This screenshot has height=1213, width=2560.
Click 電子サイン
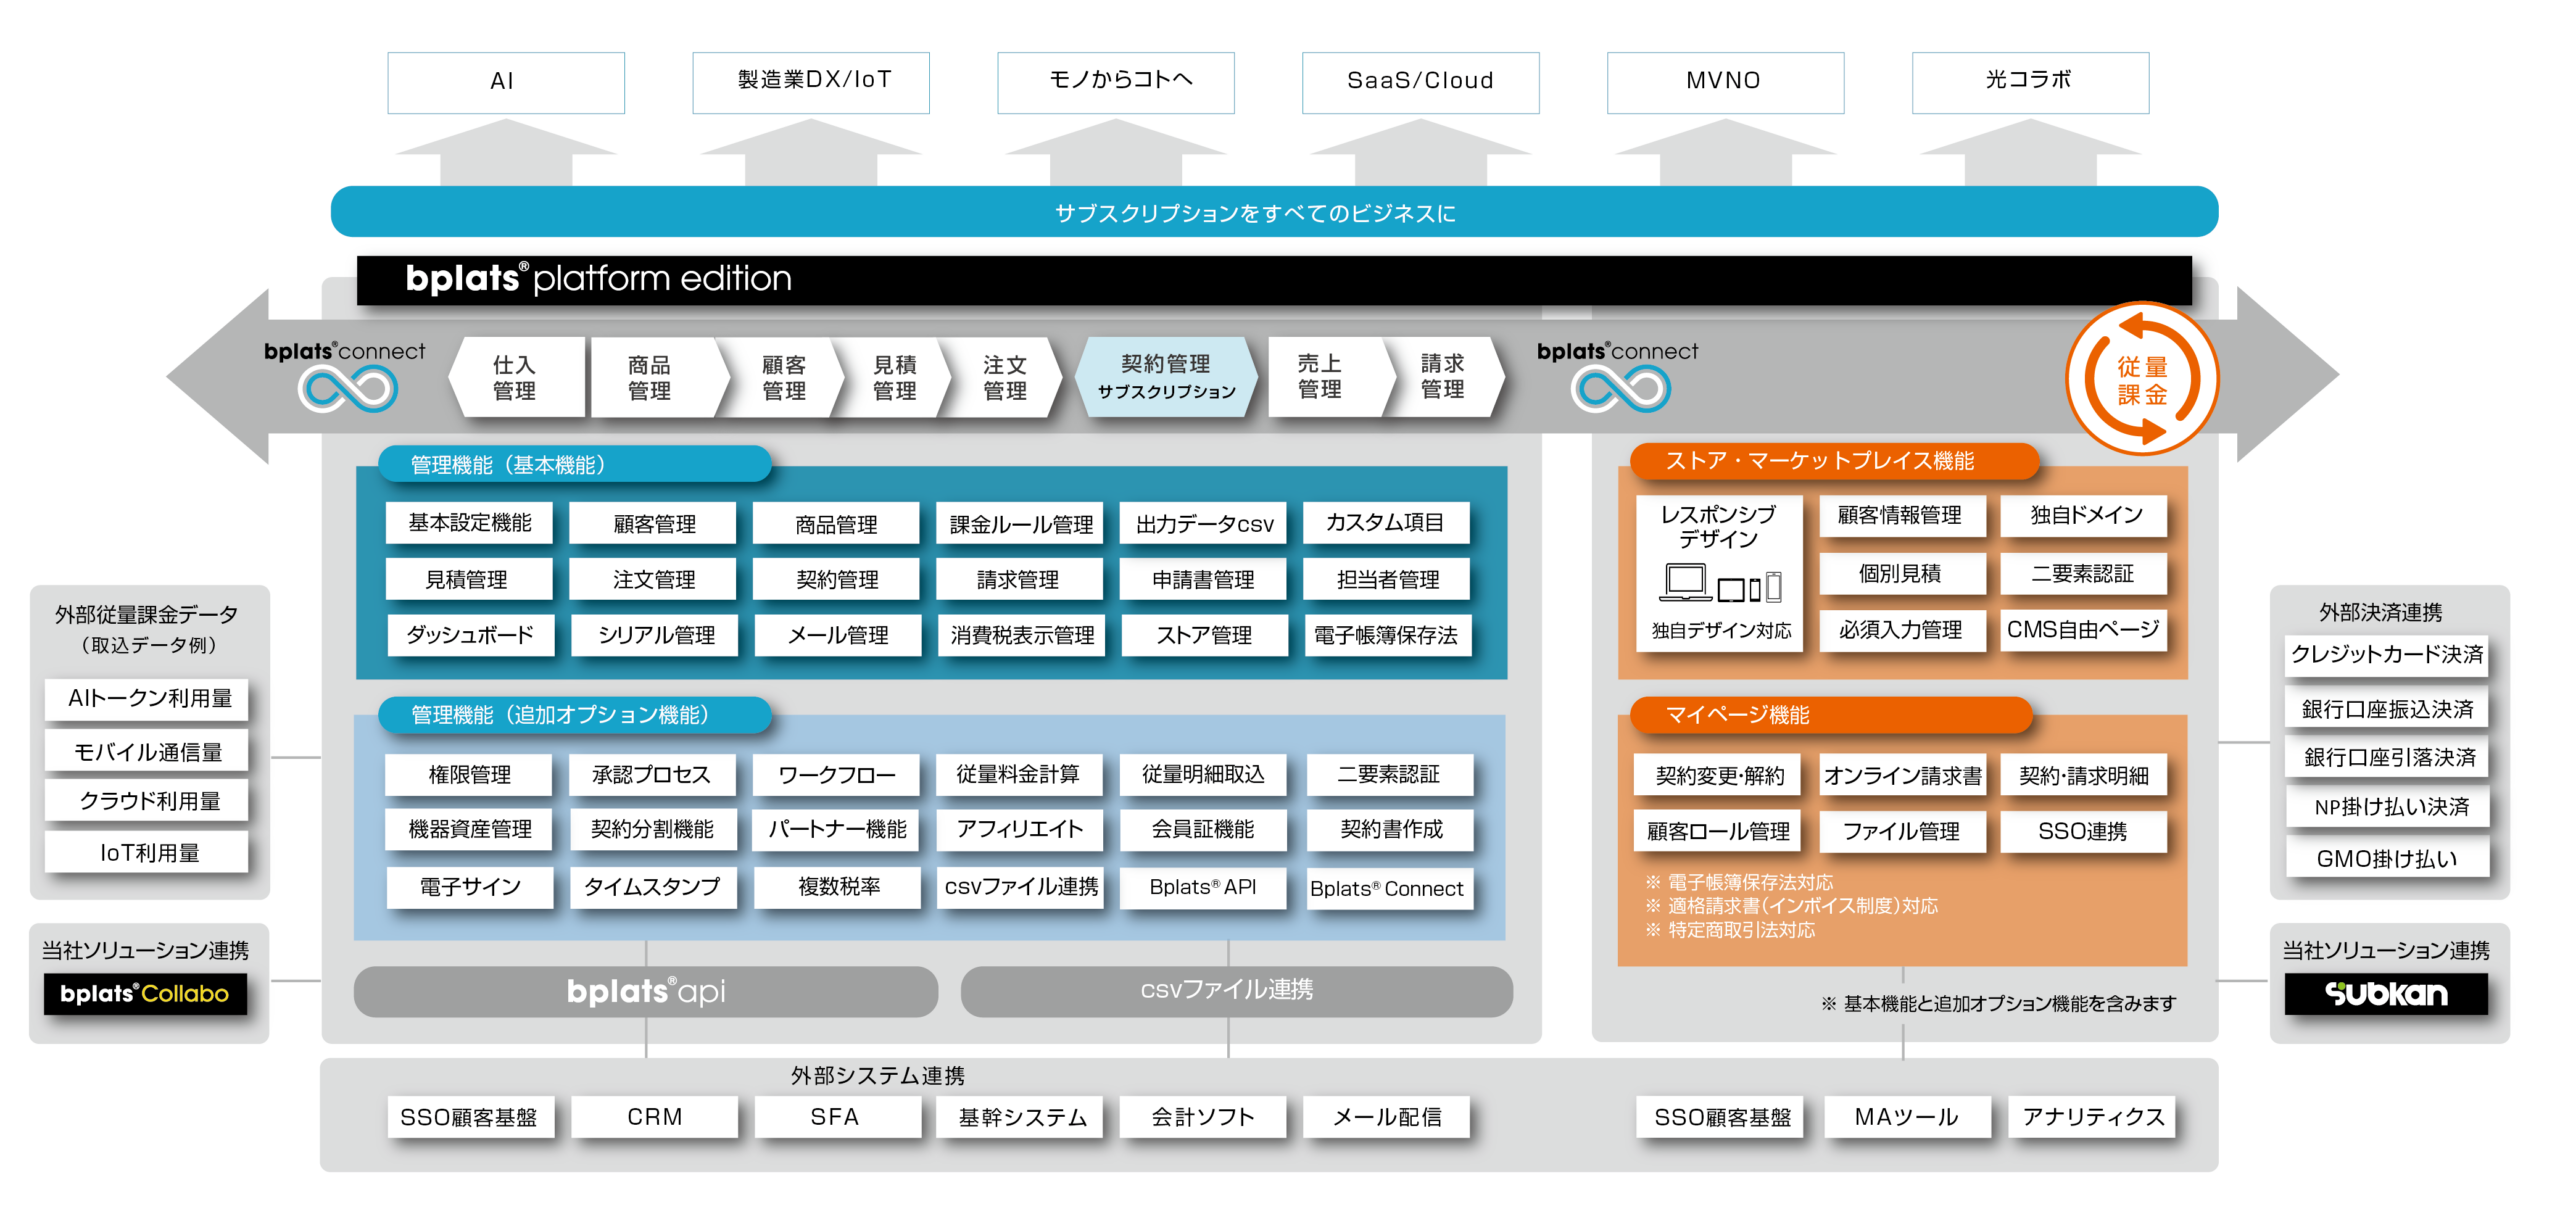point(469,887)
